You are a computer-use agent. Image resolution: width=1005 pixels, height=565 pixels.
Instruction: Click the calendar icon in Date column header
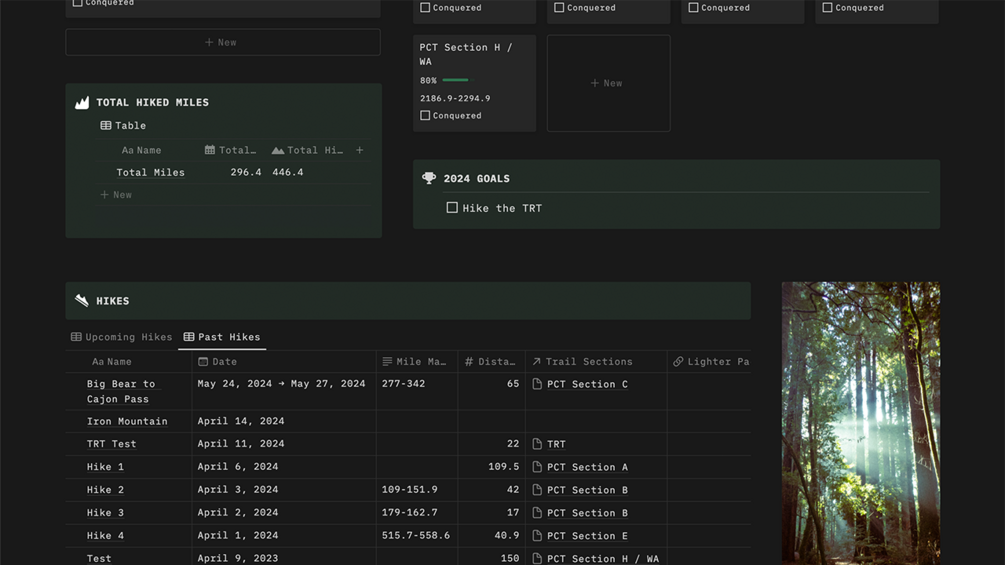pyautogui.click(x=203, y=362)
